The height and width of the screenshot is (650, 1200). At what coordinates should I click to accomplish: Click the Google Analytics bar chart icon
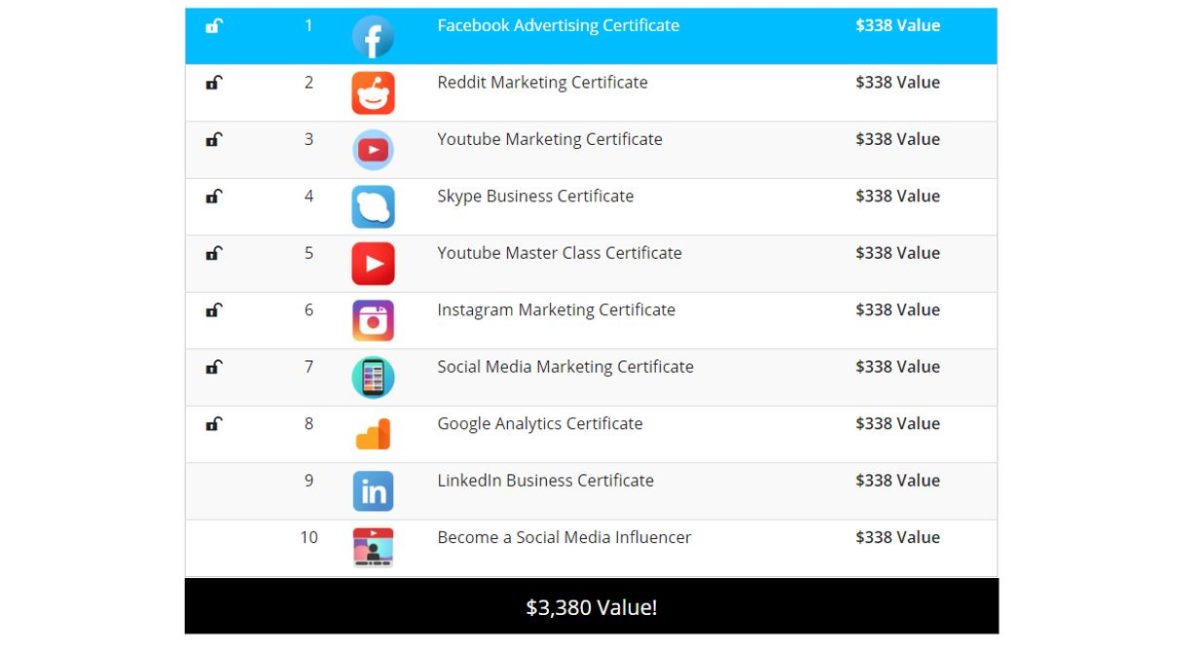point(373,434)
